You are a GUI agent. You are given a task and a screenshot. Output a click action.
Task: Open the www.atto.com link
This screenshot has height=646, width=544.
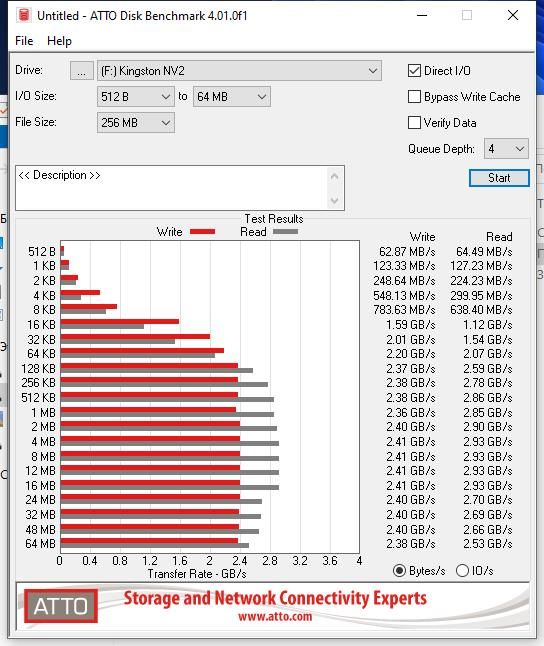coord(275,617)
